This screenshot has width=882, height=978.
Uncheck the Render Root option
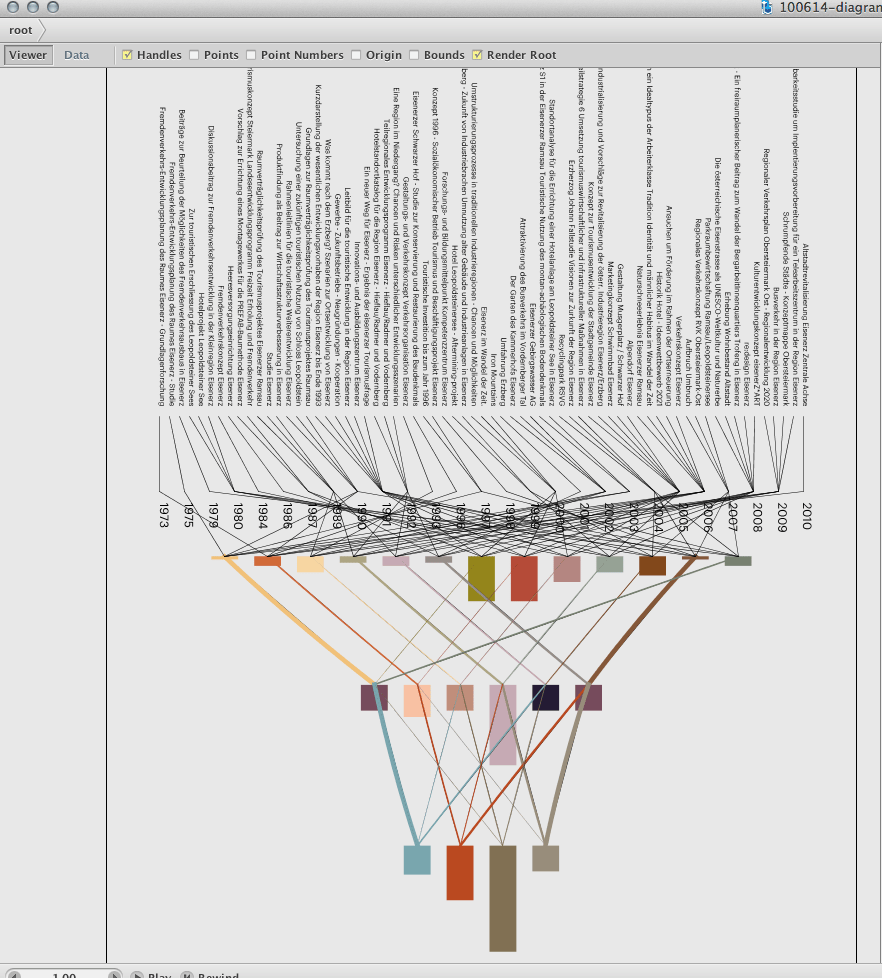coord(477,55)
